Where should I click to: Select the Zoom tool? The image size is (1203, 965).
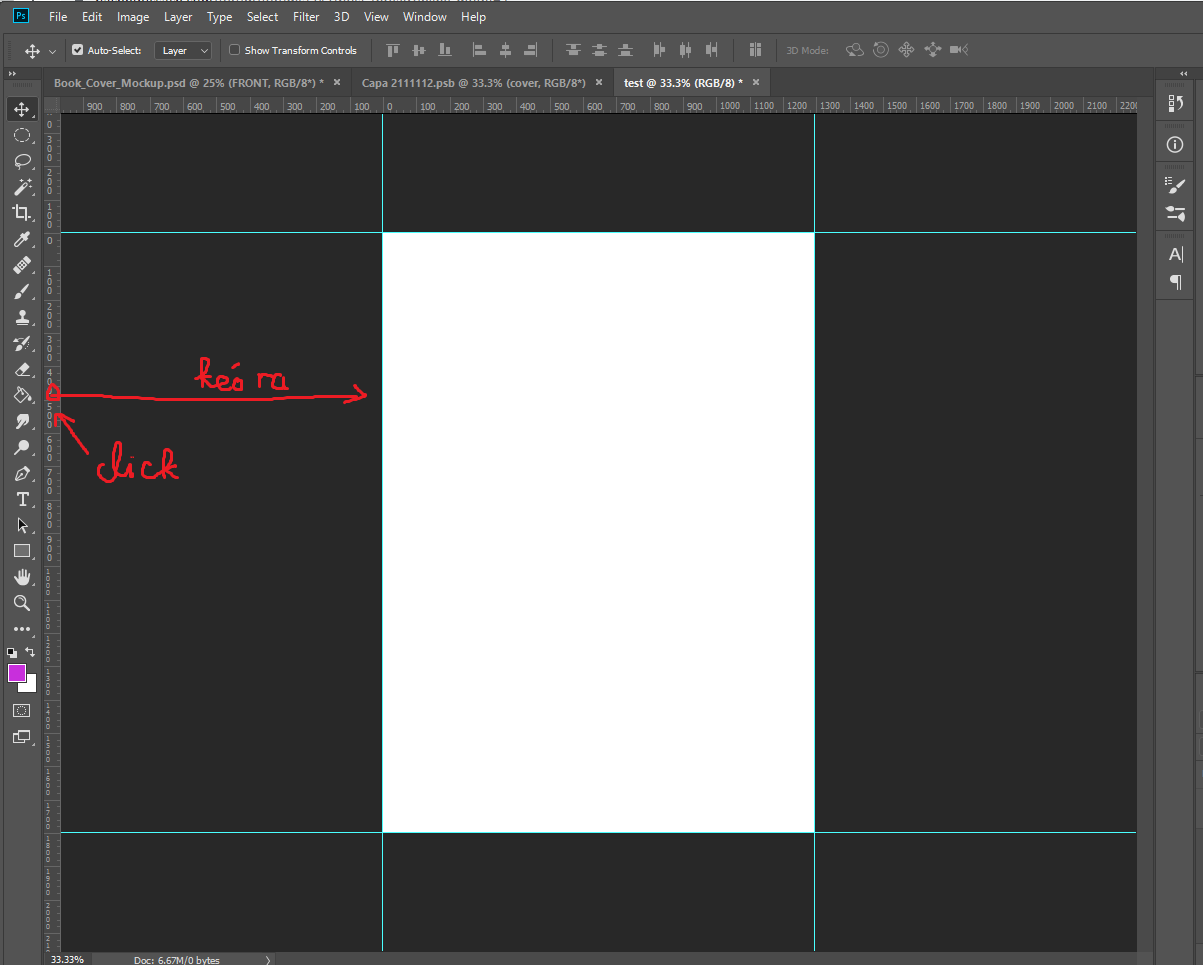point(21,603)
